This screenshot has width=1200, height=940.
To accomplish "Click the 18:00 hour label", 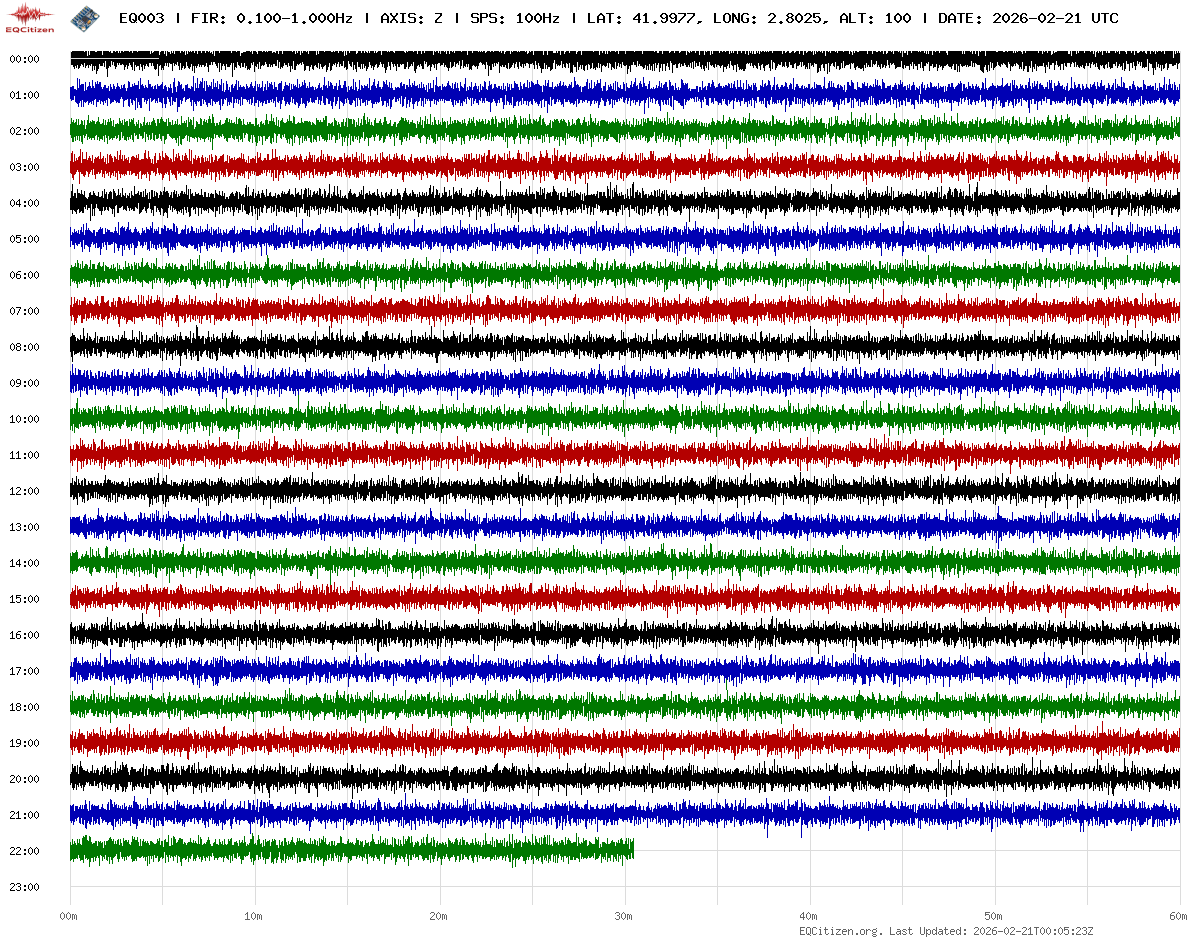I will point(24,707).
